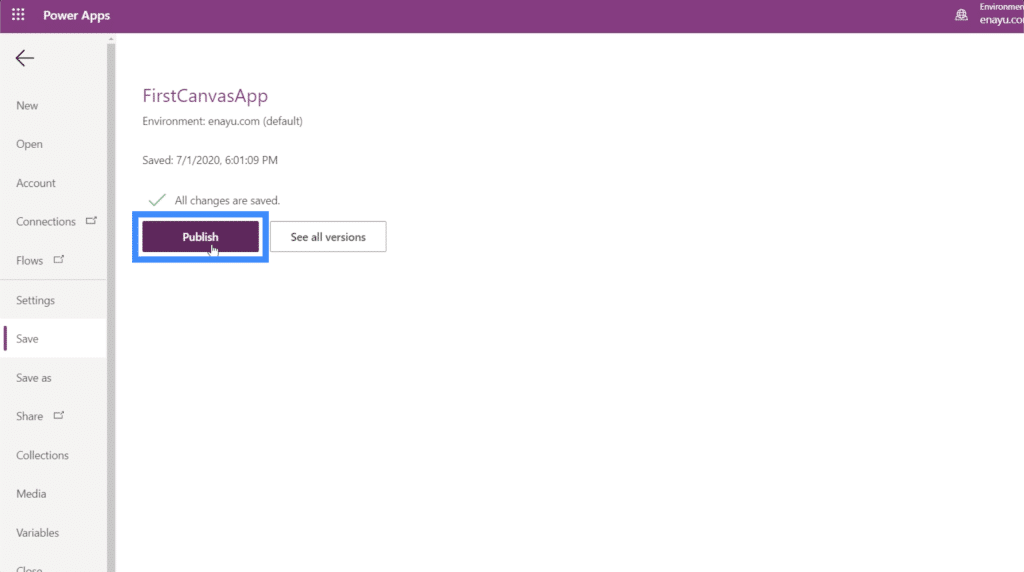Click the external link icon next to Connections
This screenshot has height=572, width=1024.
[91, 221]
